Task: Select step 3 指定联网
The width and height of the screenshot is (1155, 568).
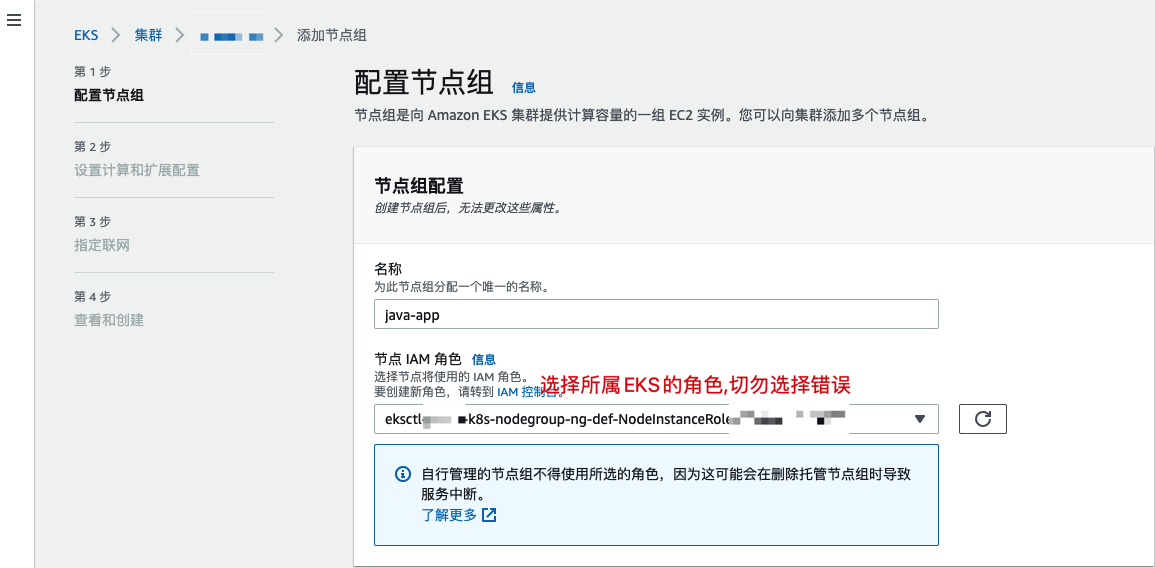Action: click(x=102, y=245)
